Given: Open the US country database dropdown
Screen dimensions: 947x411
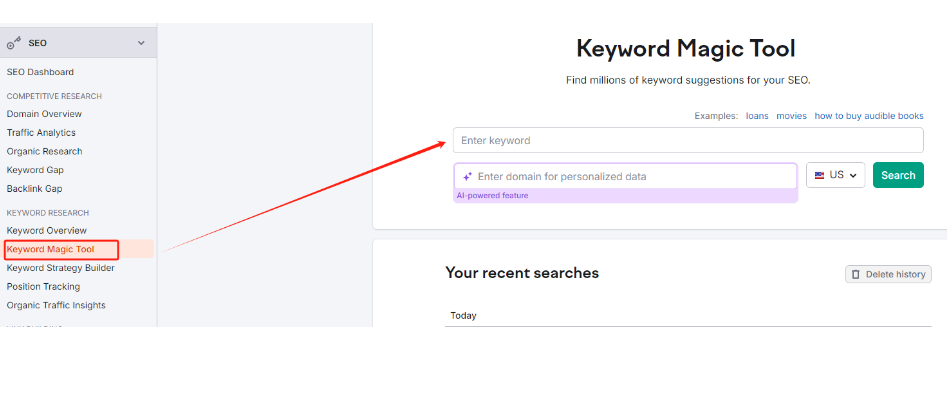Looking at the screenshot, I should [x=835, y=175].
